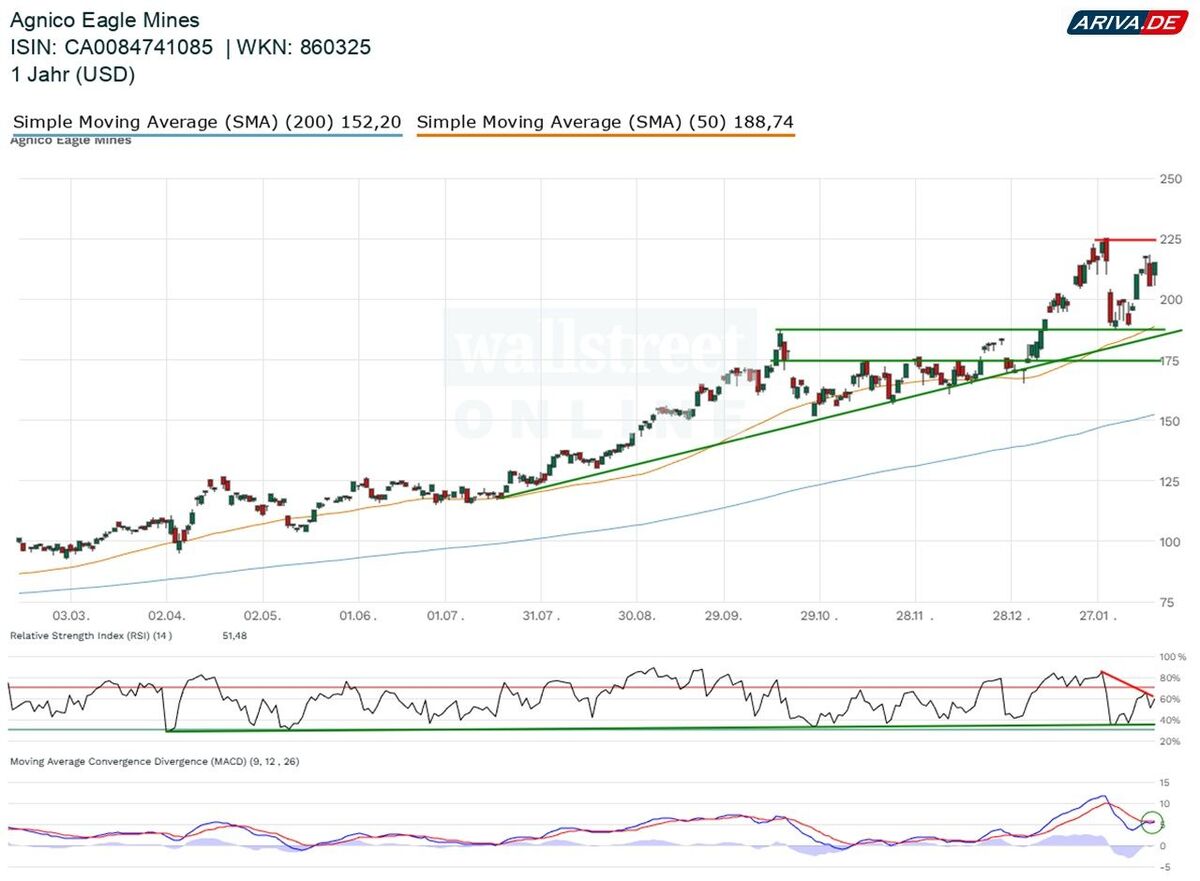Click the 175 price axis label
The width and height of the screenshot is (1200, 881).
(1171, 360)
